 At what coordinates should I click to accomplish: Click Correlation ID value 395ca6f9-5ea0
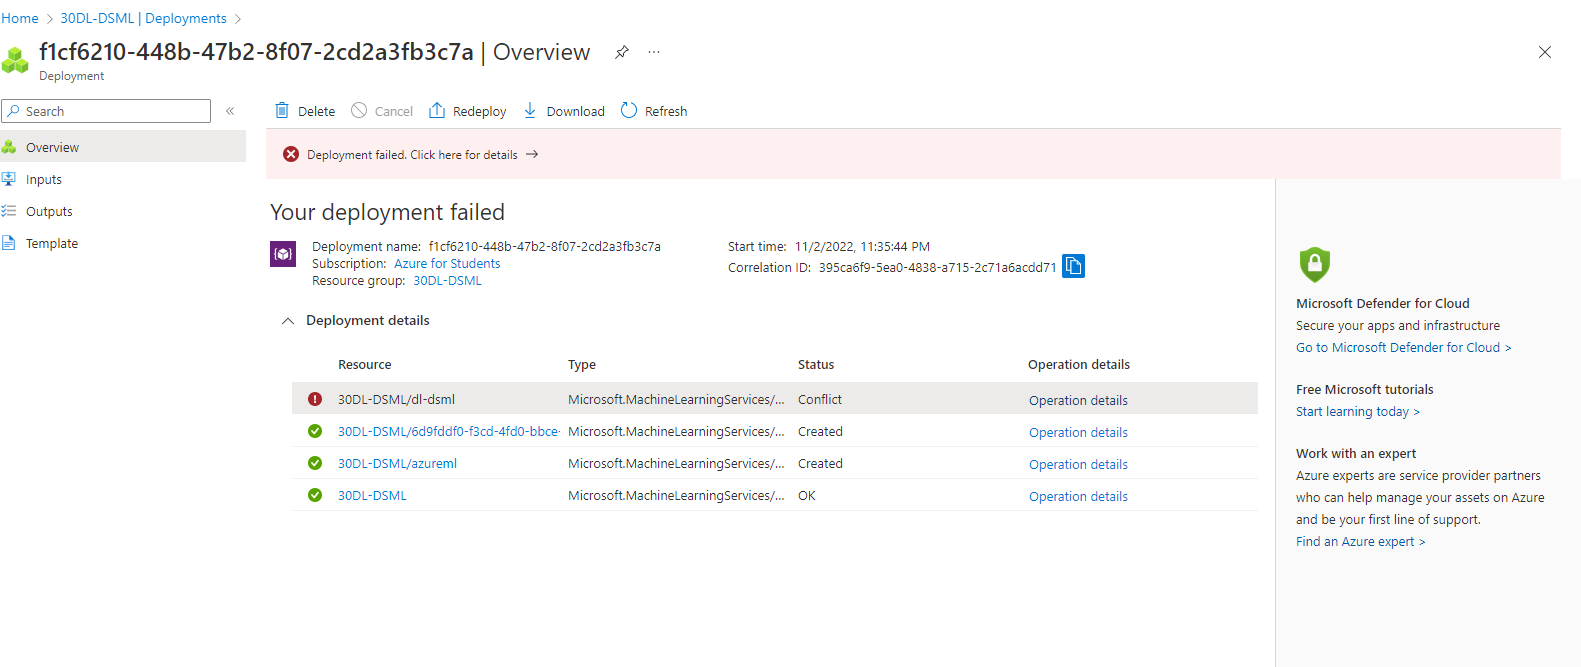point(937,267)
